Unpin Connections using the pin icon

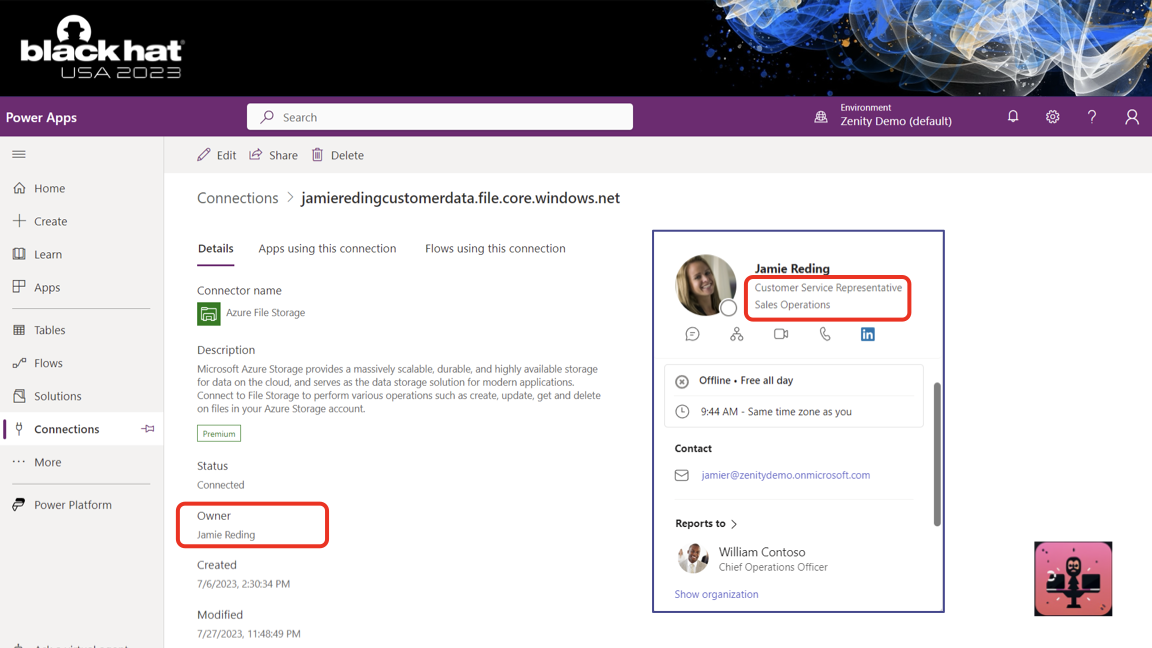[x=148, y=429]
